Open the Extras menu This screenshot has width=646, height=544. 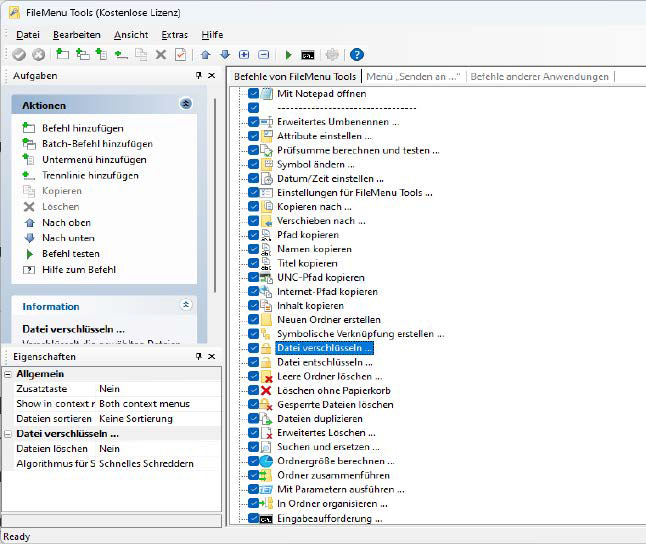tap(174, 35)
